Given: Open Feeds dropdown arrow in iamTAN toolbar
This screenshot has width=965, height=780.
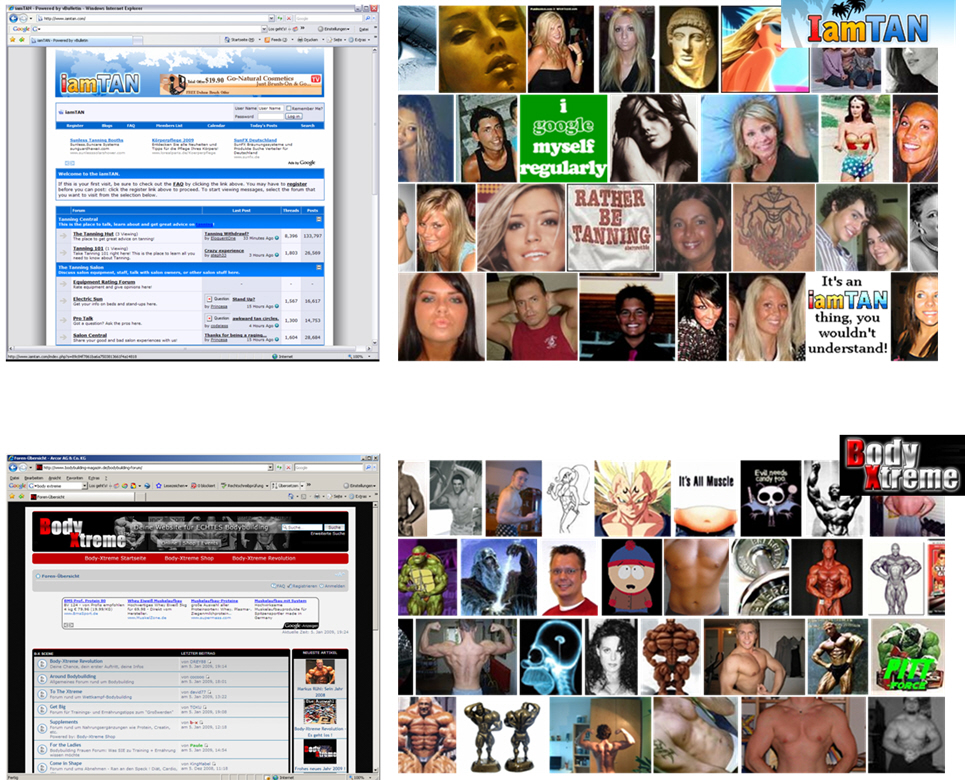Looking at the screenshot, I should click(x=292, y=39).
